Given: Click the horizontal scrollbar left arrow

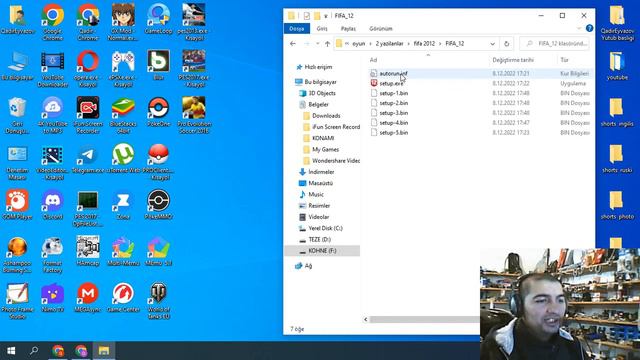Looking at the screenshot, I should point(366,320).
